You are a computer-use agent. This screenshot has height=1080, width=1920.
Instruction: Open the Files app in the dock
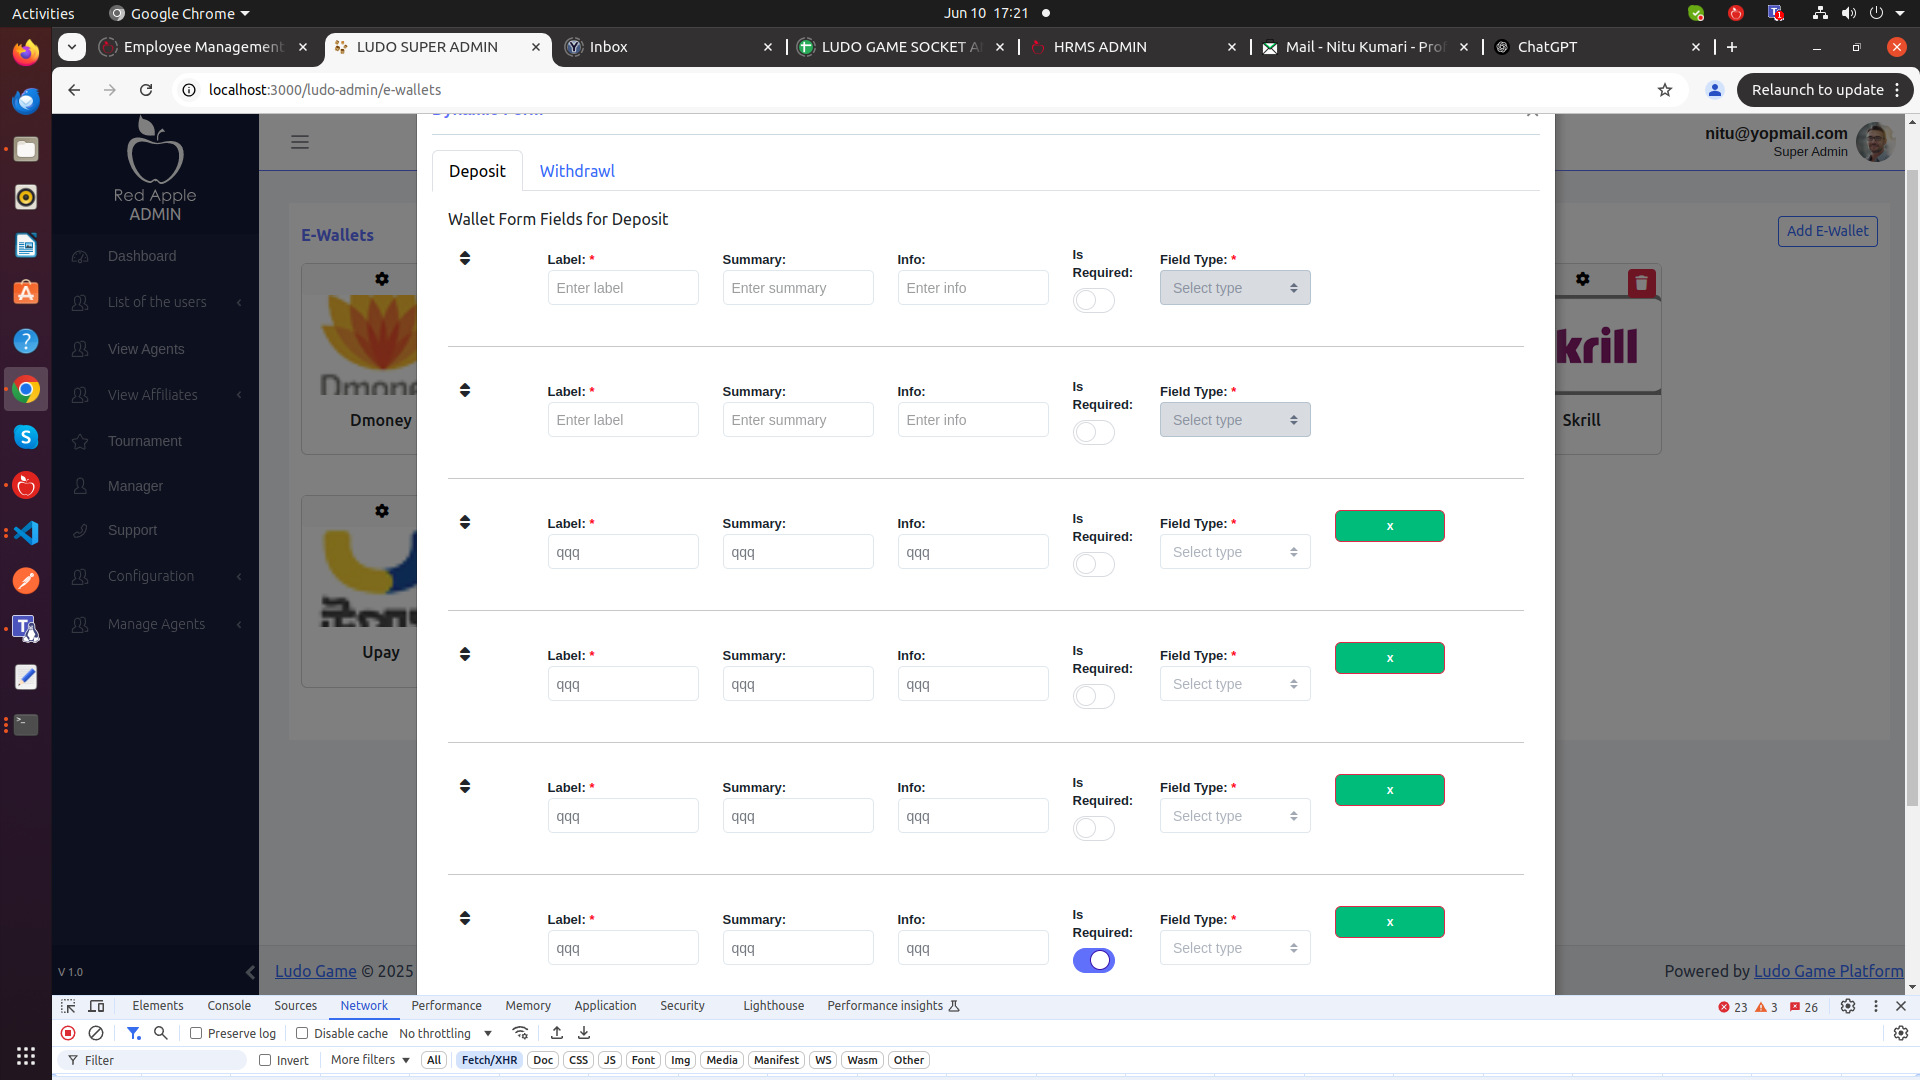pos(26,149)
